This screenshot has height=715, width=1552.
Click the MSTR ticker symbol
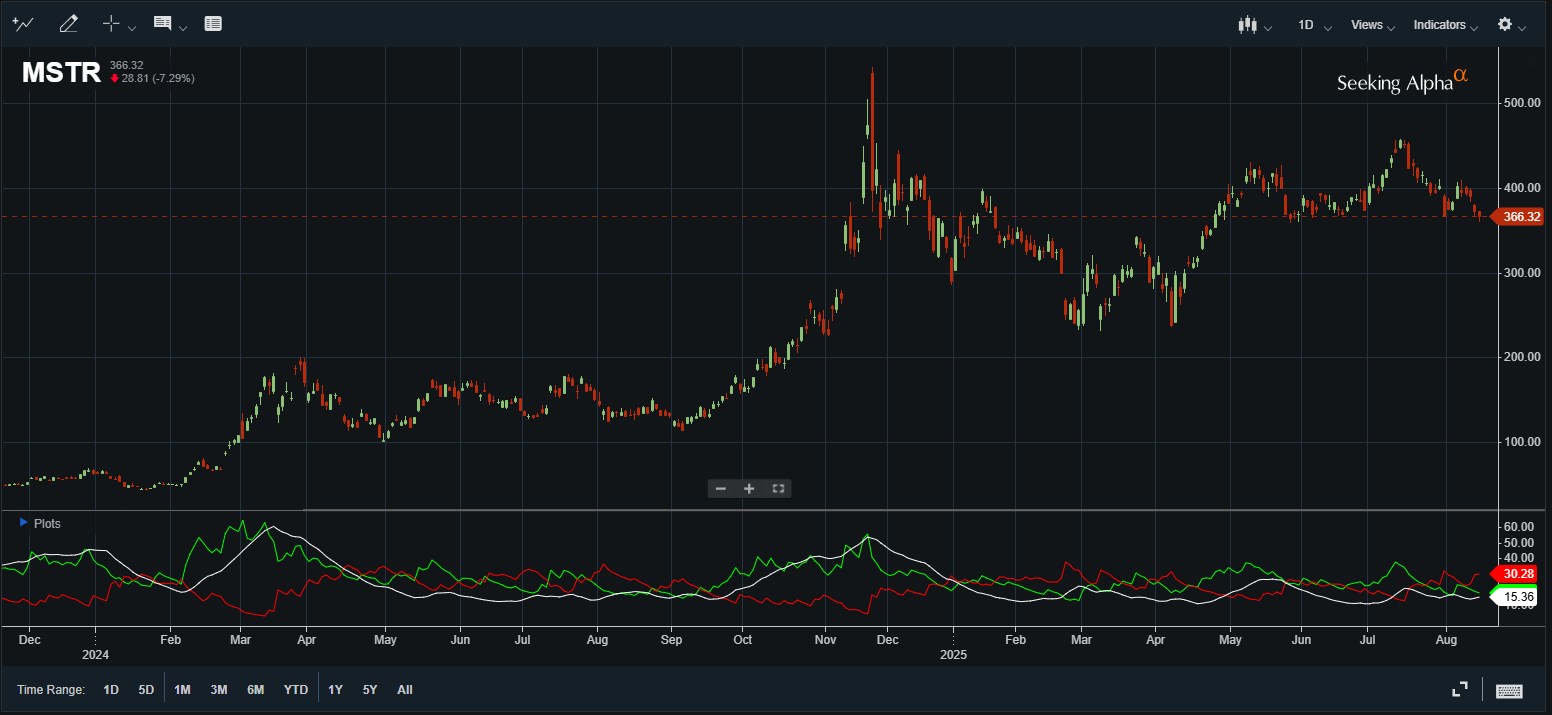pyautogui.click(x=61, y=72)
